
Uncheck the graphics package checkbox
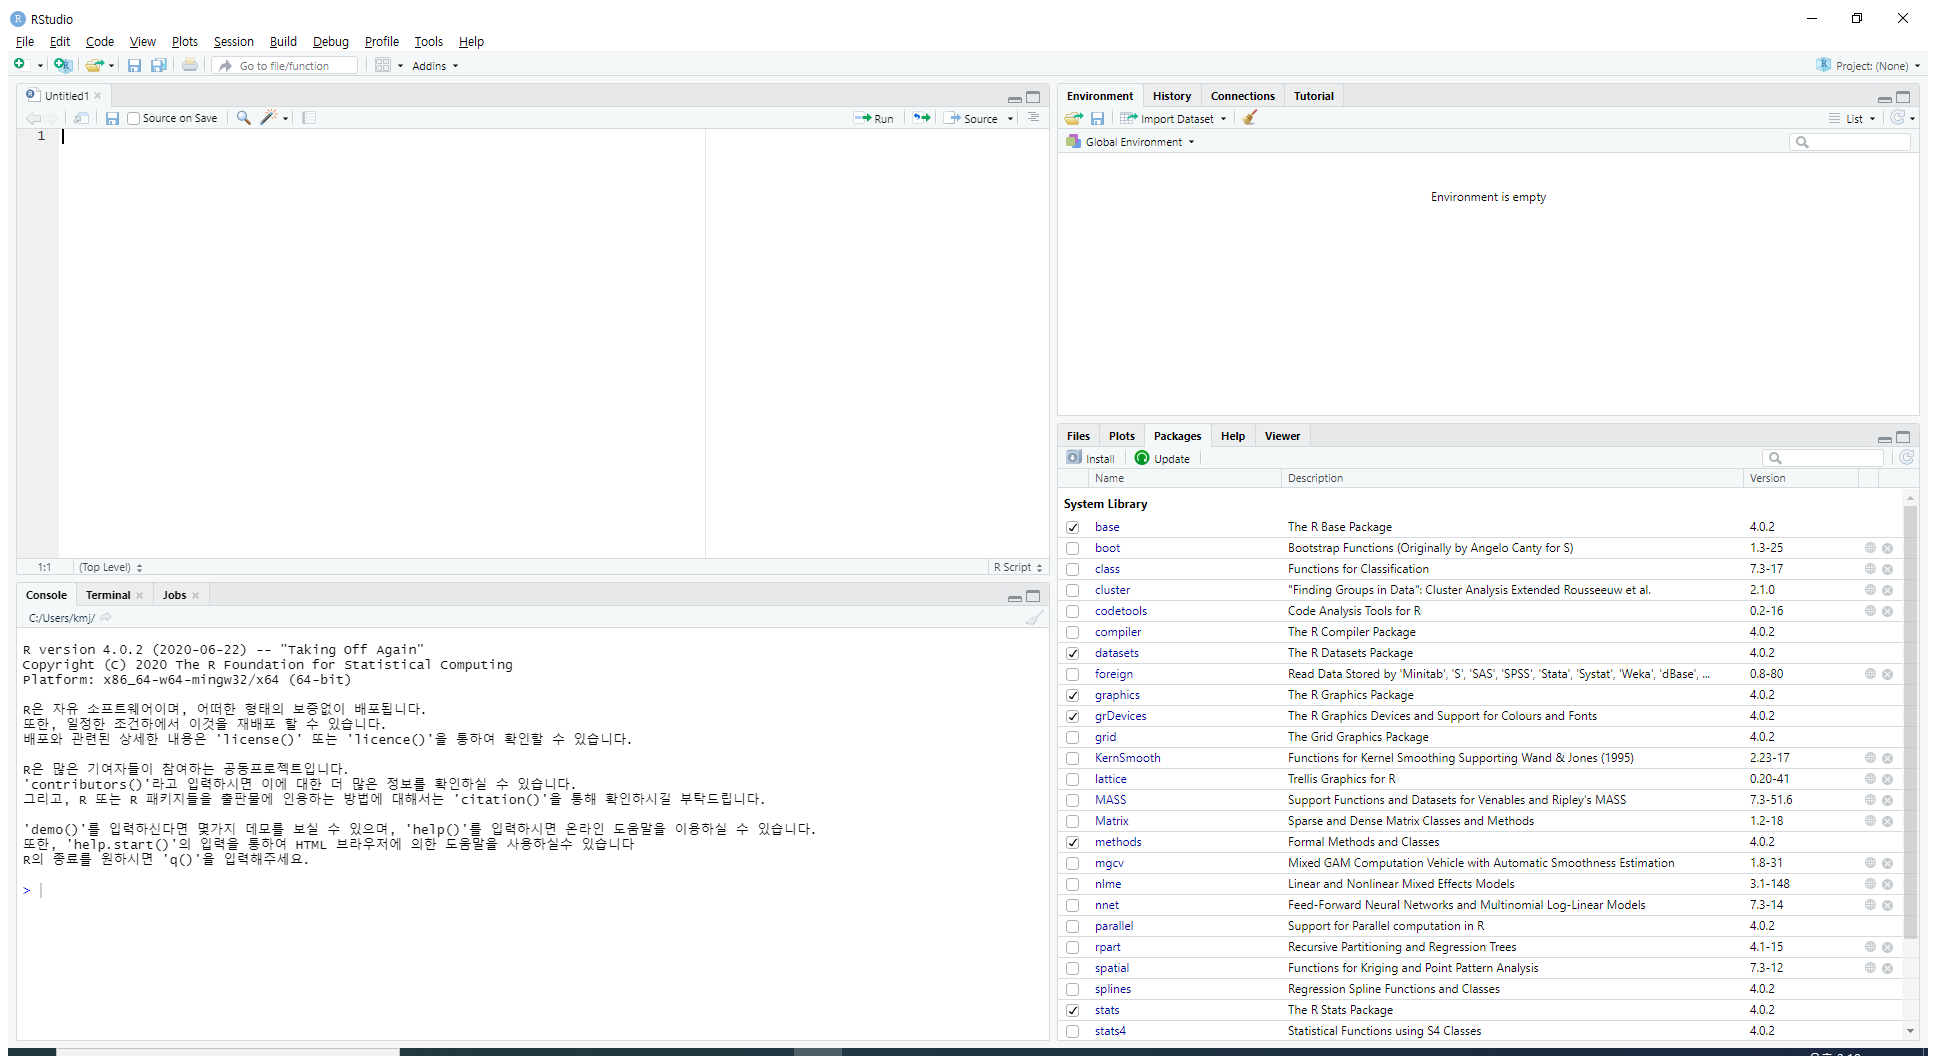pyautogui.click(x=1072, y=695)
